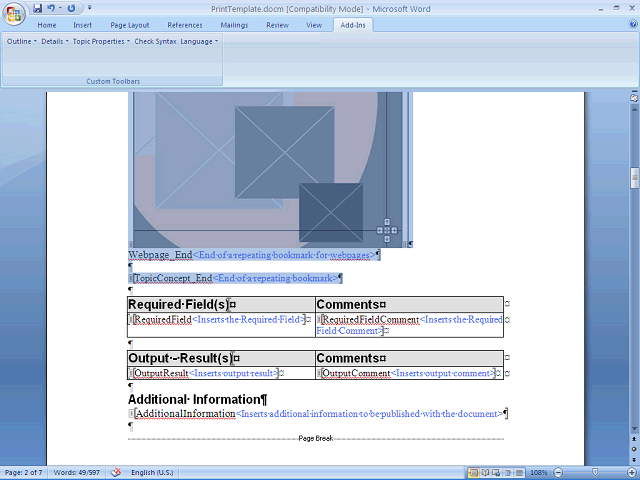The height and width of the screenshot is (480, 640).
Task: Click the Page 2 of 7 indicator
Action: [x=24, y=473]
